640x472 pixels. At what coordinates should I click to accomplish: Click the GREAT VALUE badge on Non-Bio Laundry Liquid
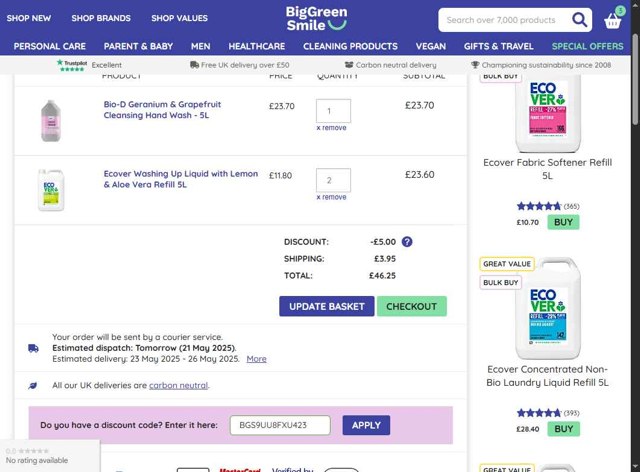[x=507, y=264]
